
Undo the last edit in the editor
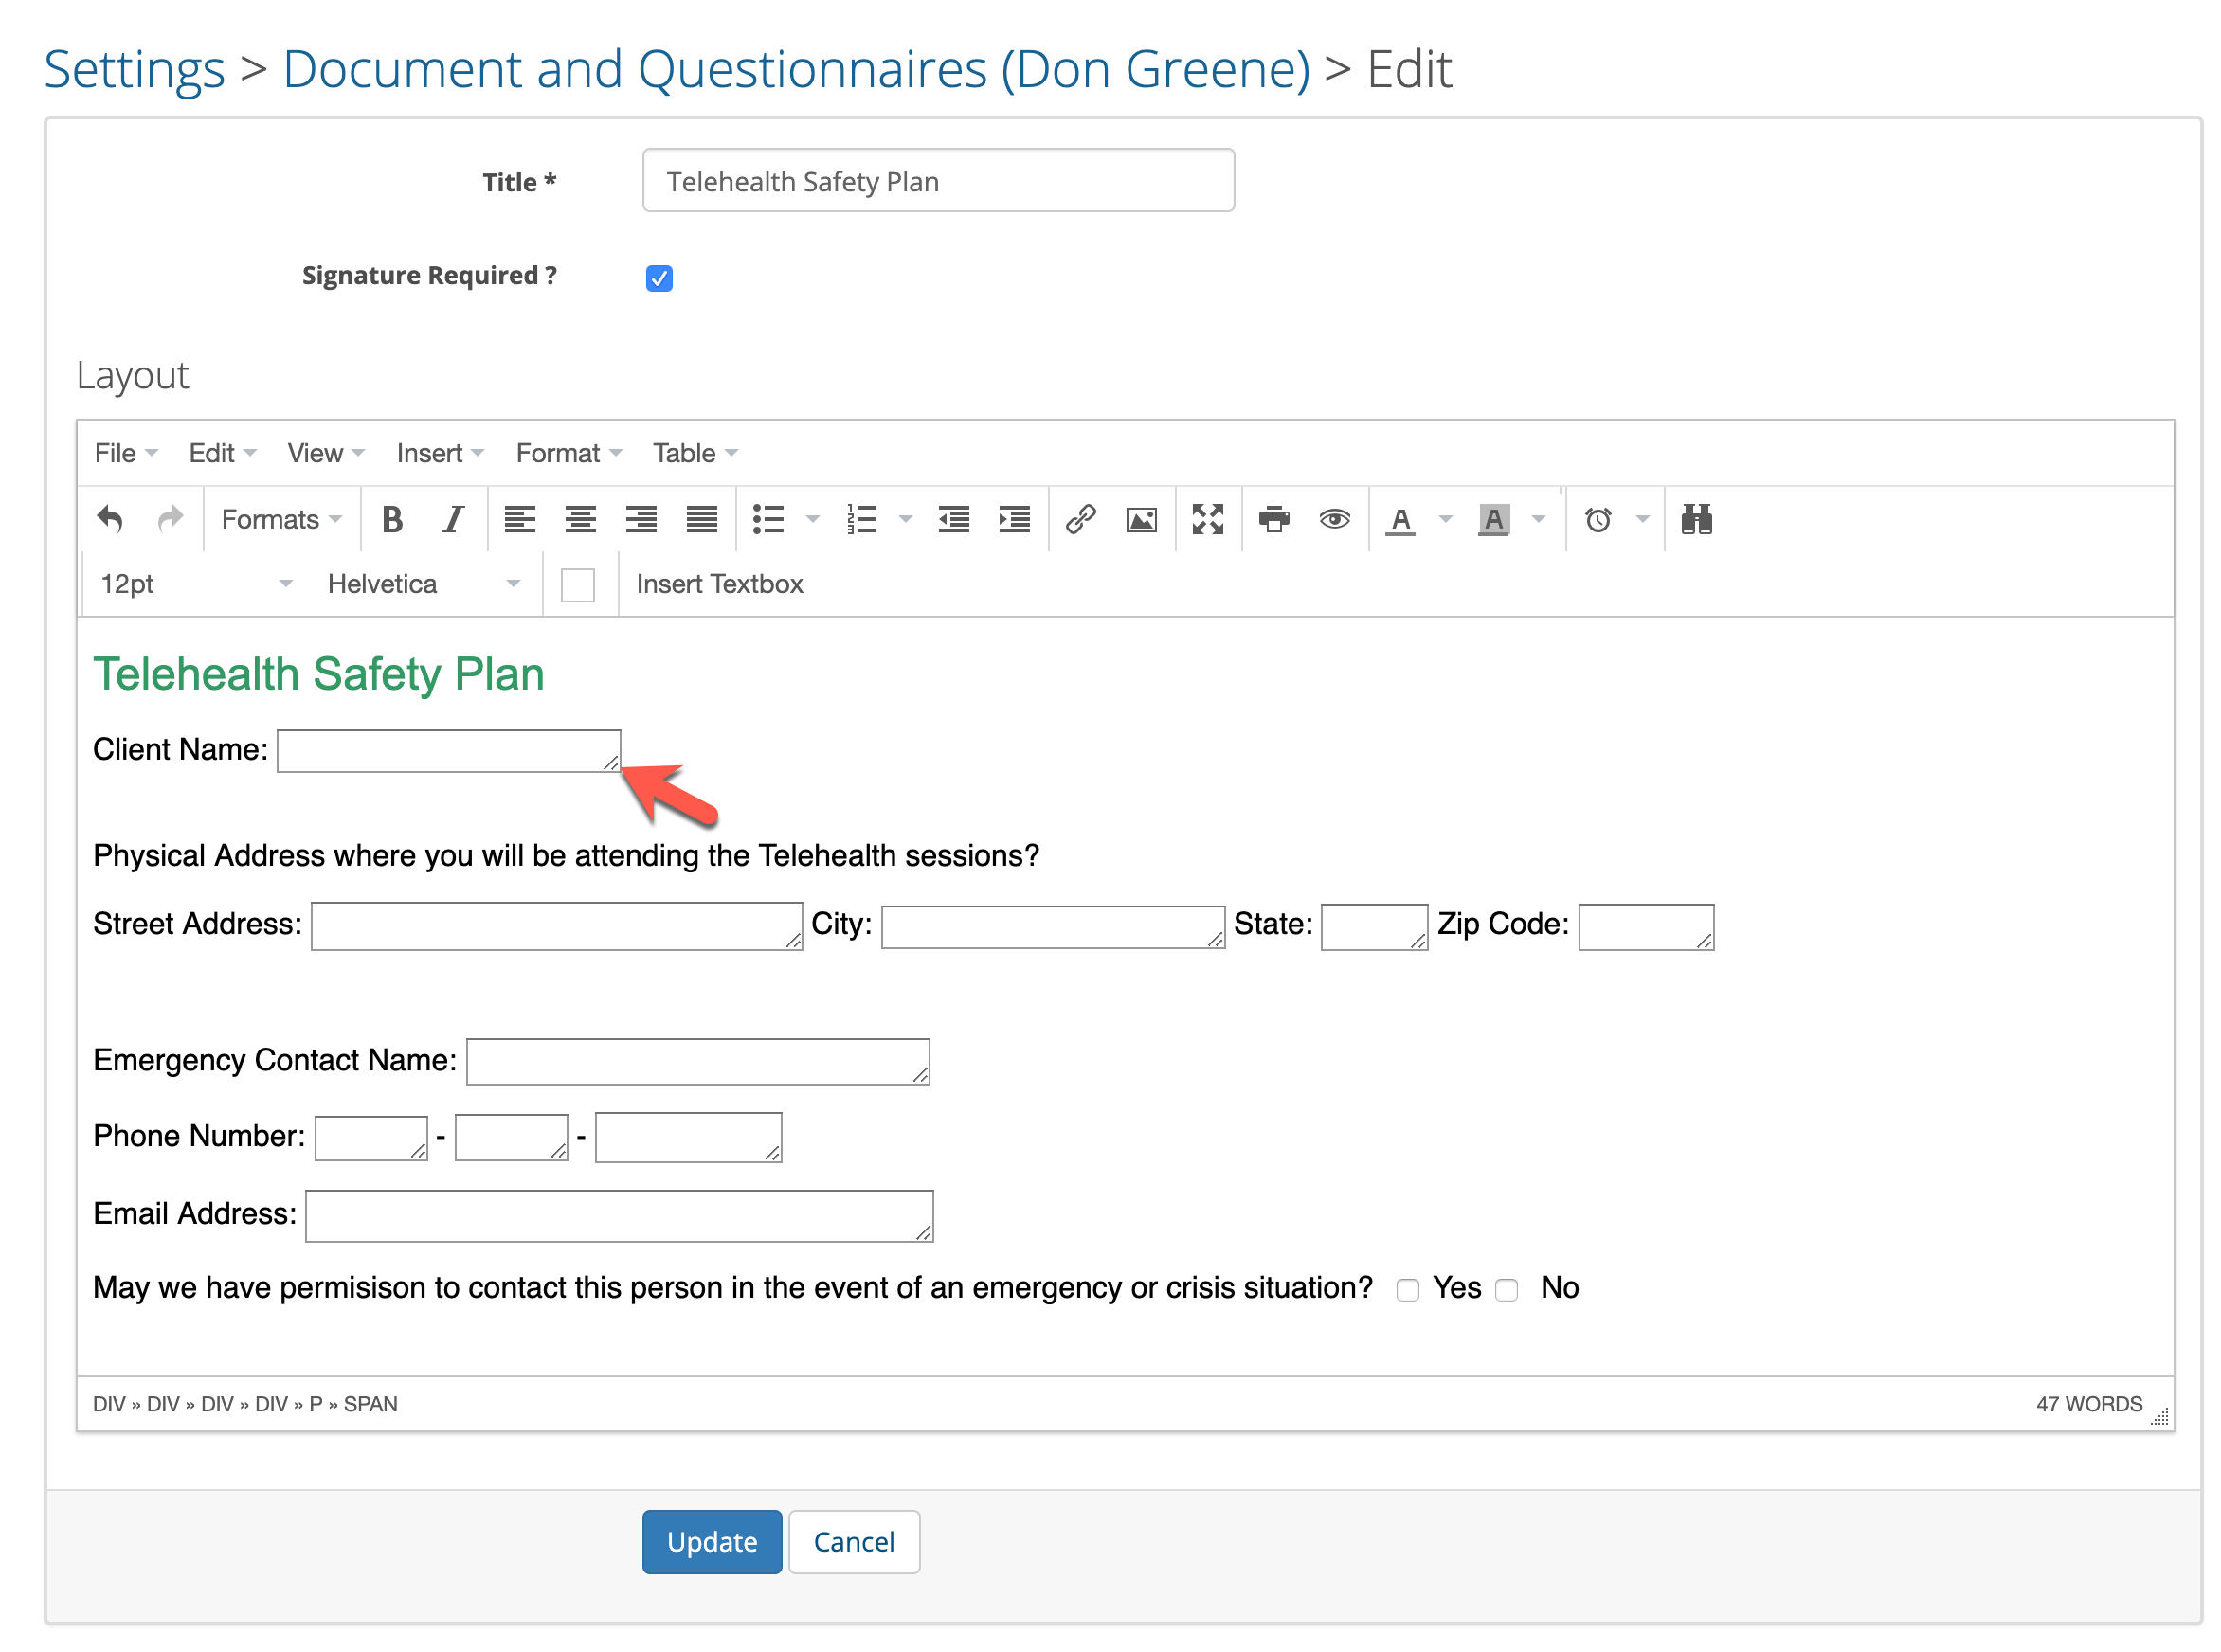coord(110,519)
